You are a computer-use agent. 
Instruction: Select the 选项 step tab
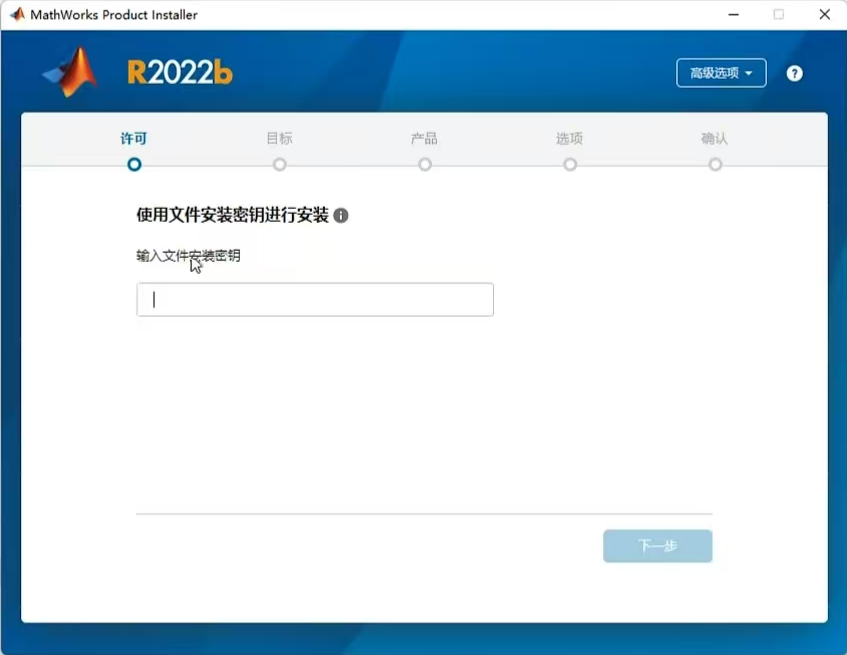(569, 139)
